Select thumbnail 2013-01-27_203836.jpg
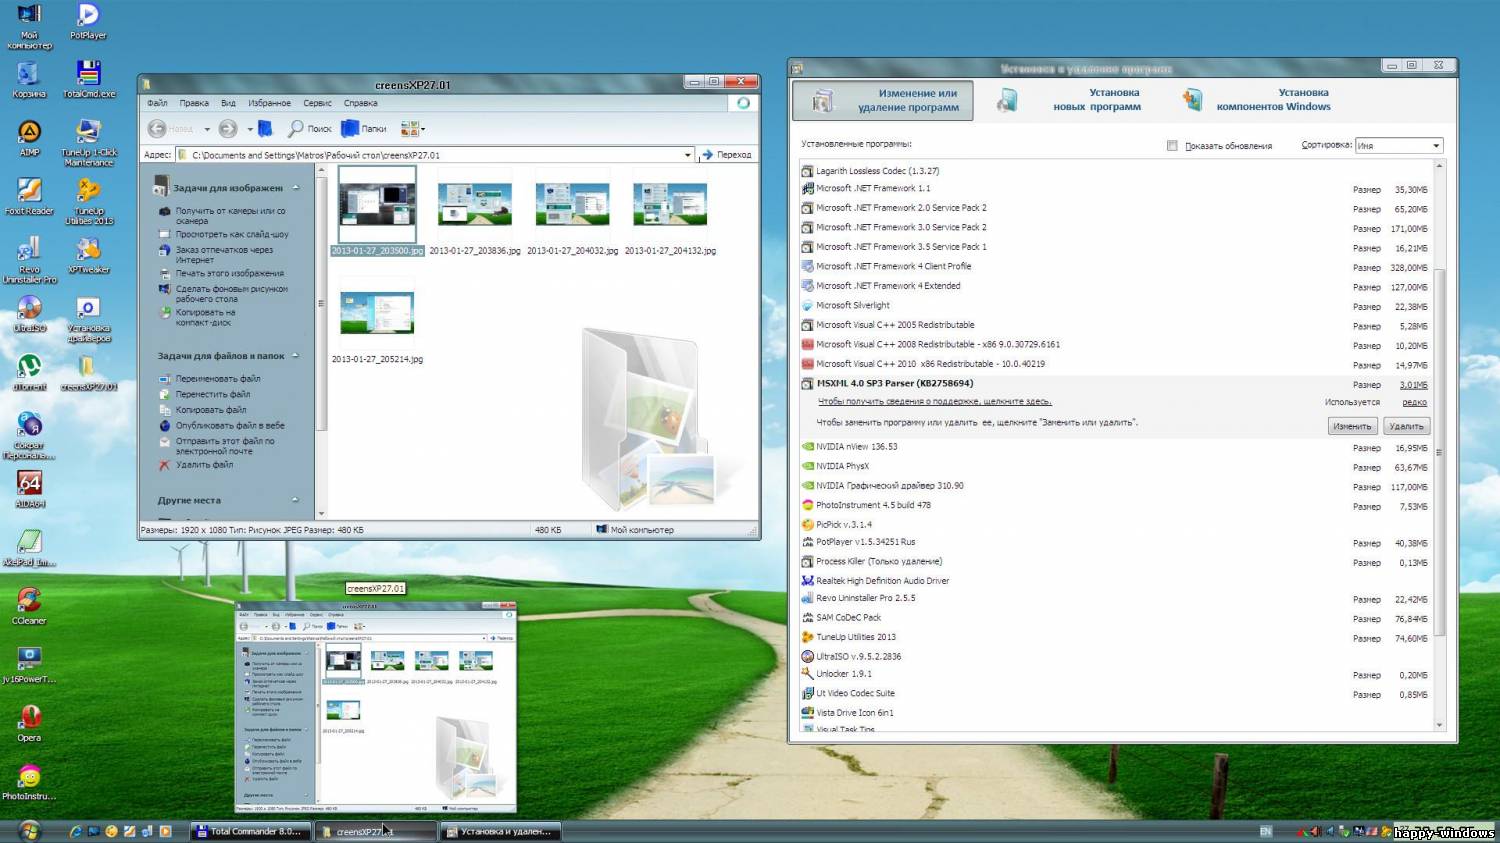This screenshot has width=1500, height=843. (474, 205)
